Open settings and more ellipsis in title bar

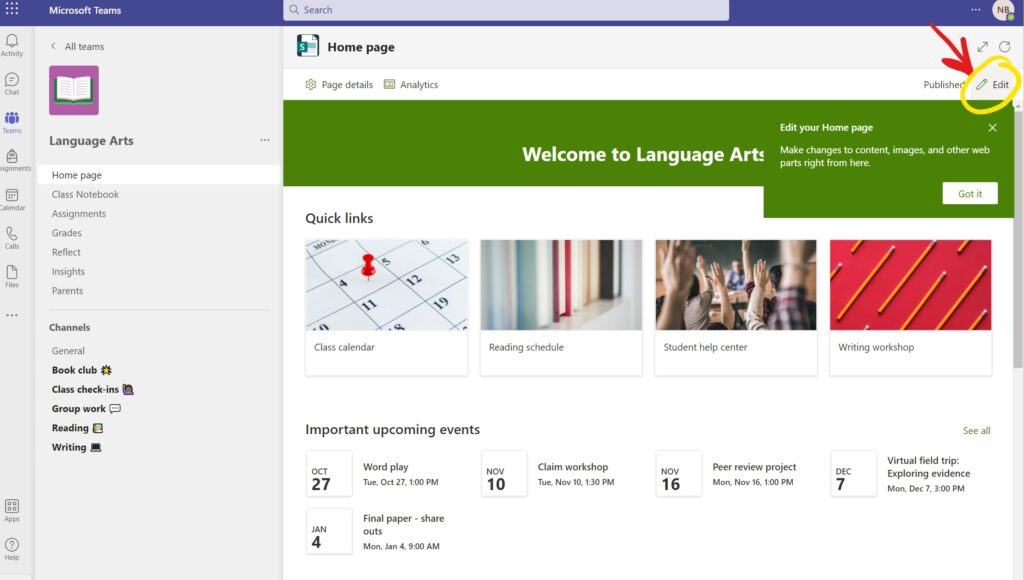(x=975, y=9)
